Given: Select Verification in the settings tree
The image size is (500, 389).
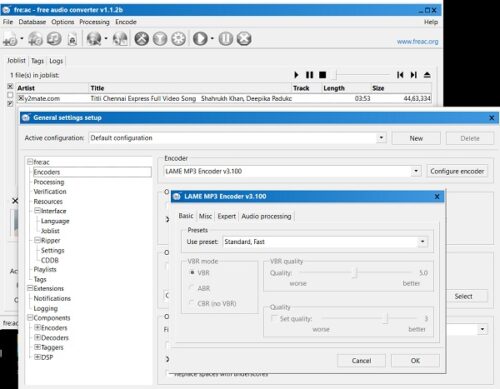Looking at the screenshot, I should pyautogui.click(x=50, y=192).
